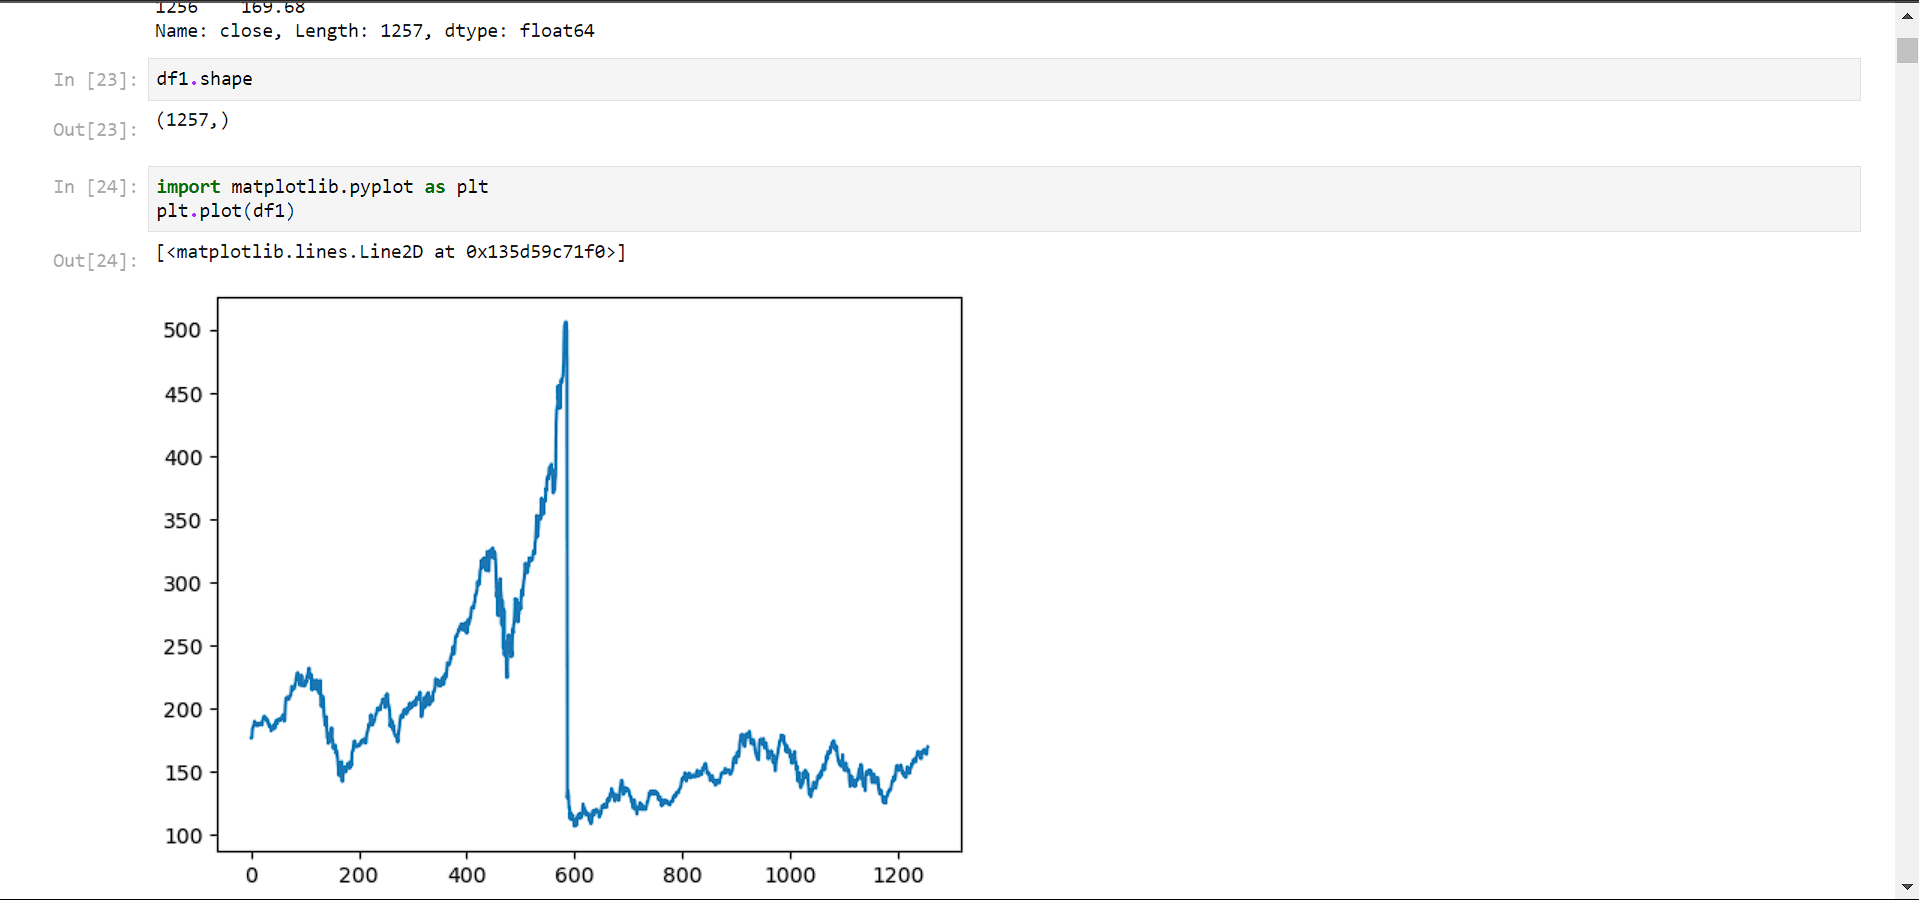Click into the df1.shape code cell
The image size is (1919, 900).
(x=1000, y=79)
